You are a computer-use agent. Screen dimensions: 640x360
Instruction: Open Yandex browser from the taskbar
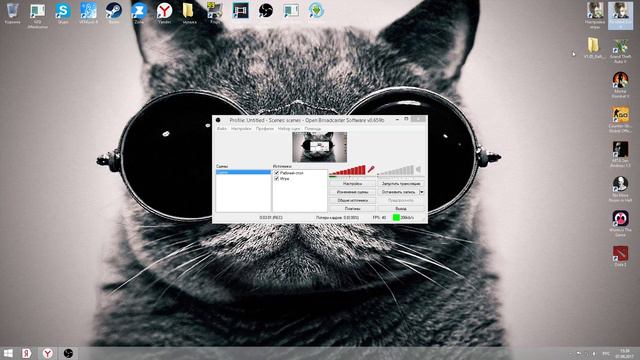click(x=48, y=353)
